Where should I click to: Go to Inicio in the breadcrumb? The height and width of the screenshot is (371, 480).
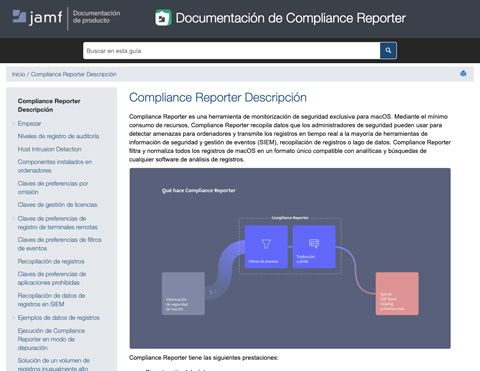pyautogui.click(x=18, y=74)
